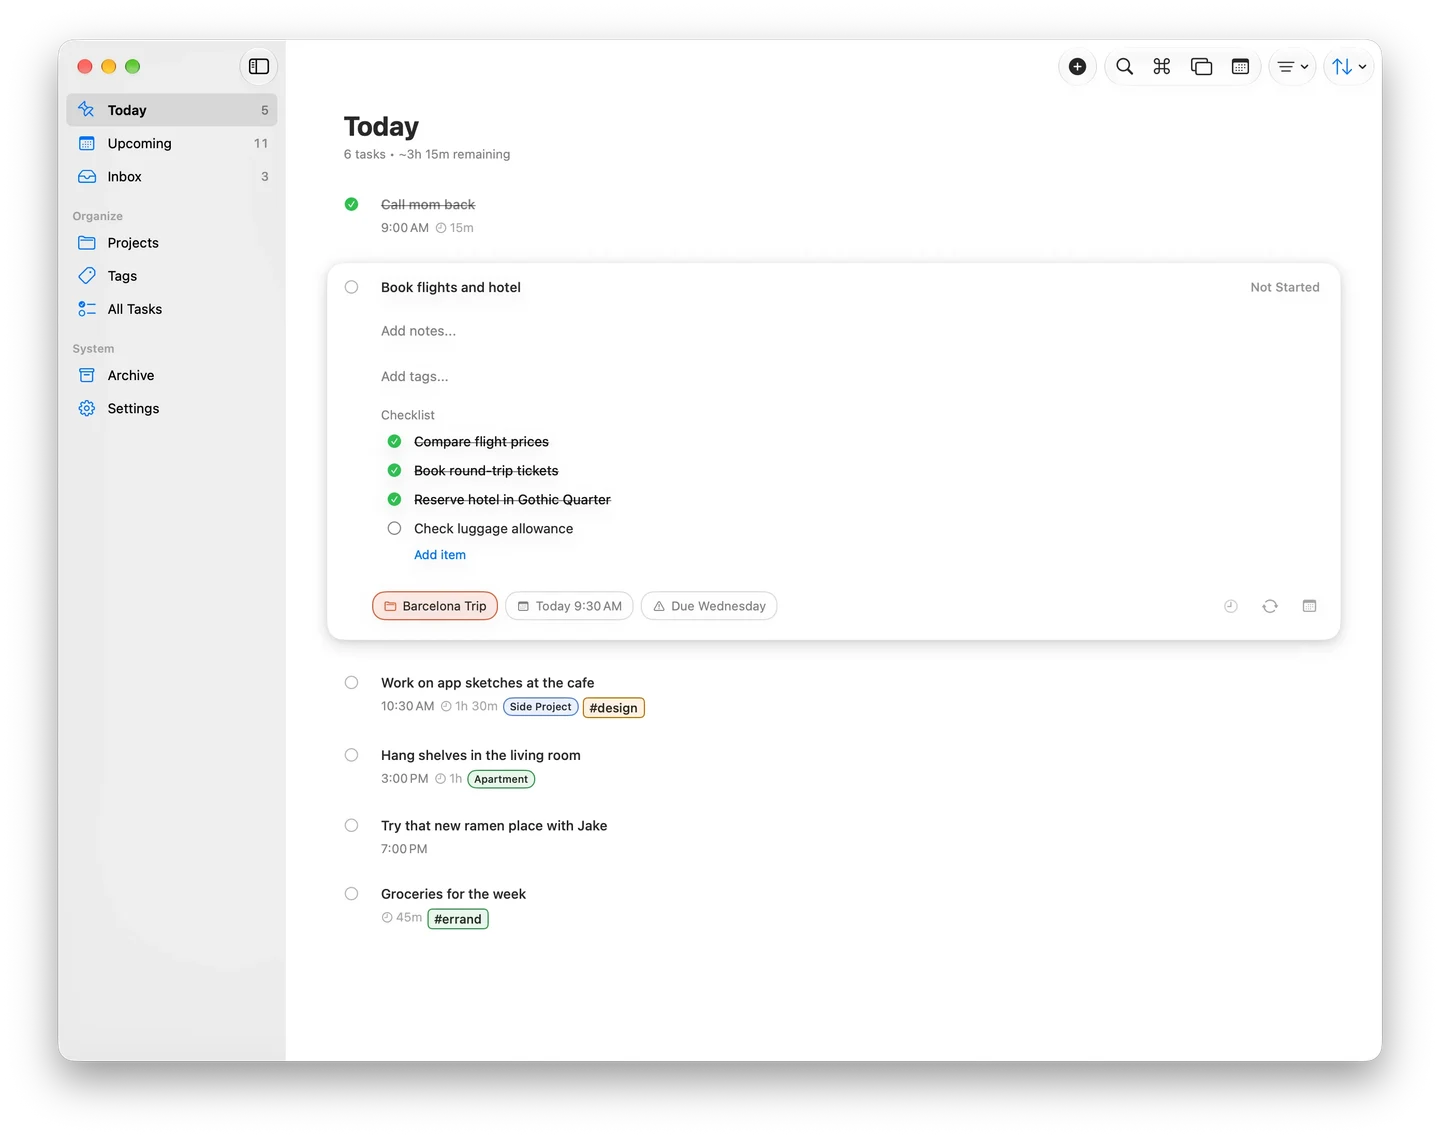
Task: Mark ramen place with Jake task complete
Action: 351,826
